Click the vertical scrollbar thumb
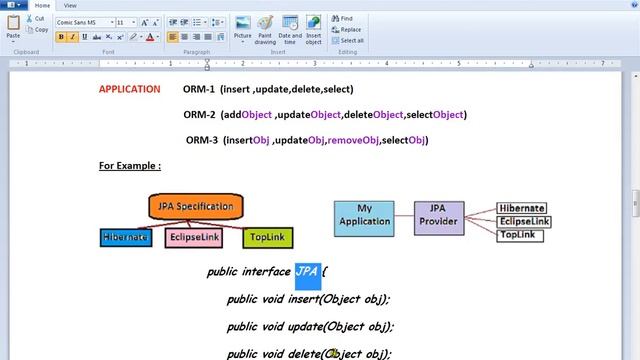640x360 pixels. [636, 203]
